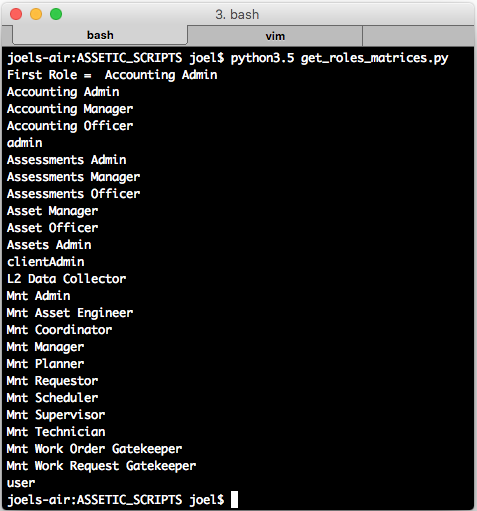
Task: Click the 'user' output line
Action: click(21, 483)
